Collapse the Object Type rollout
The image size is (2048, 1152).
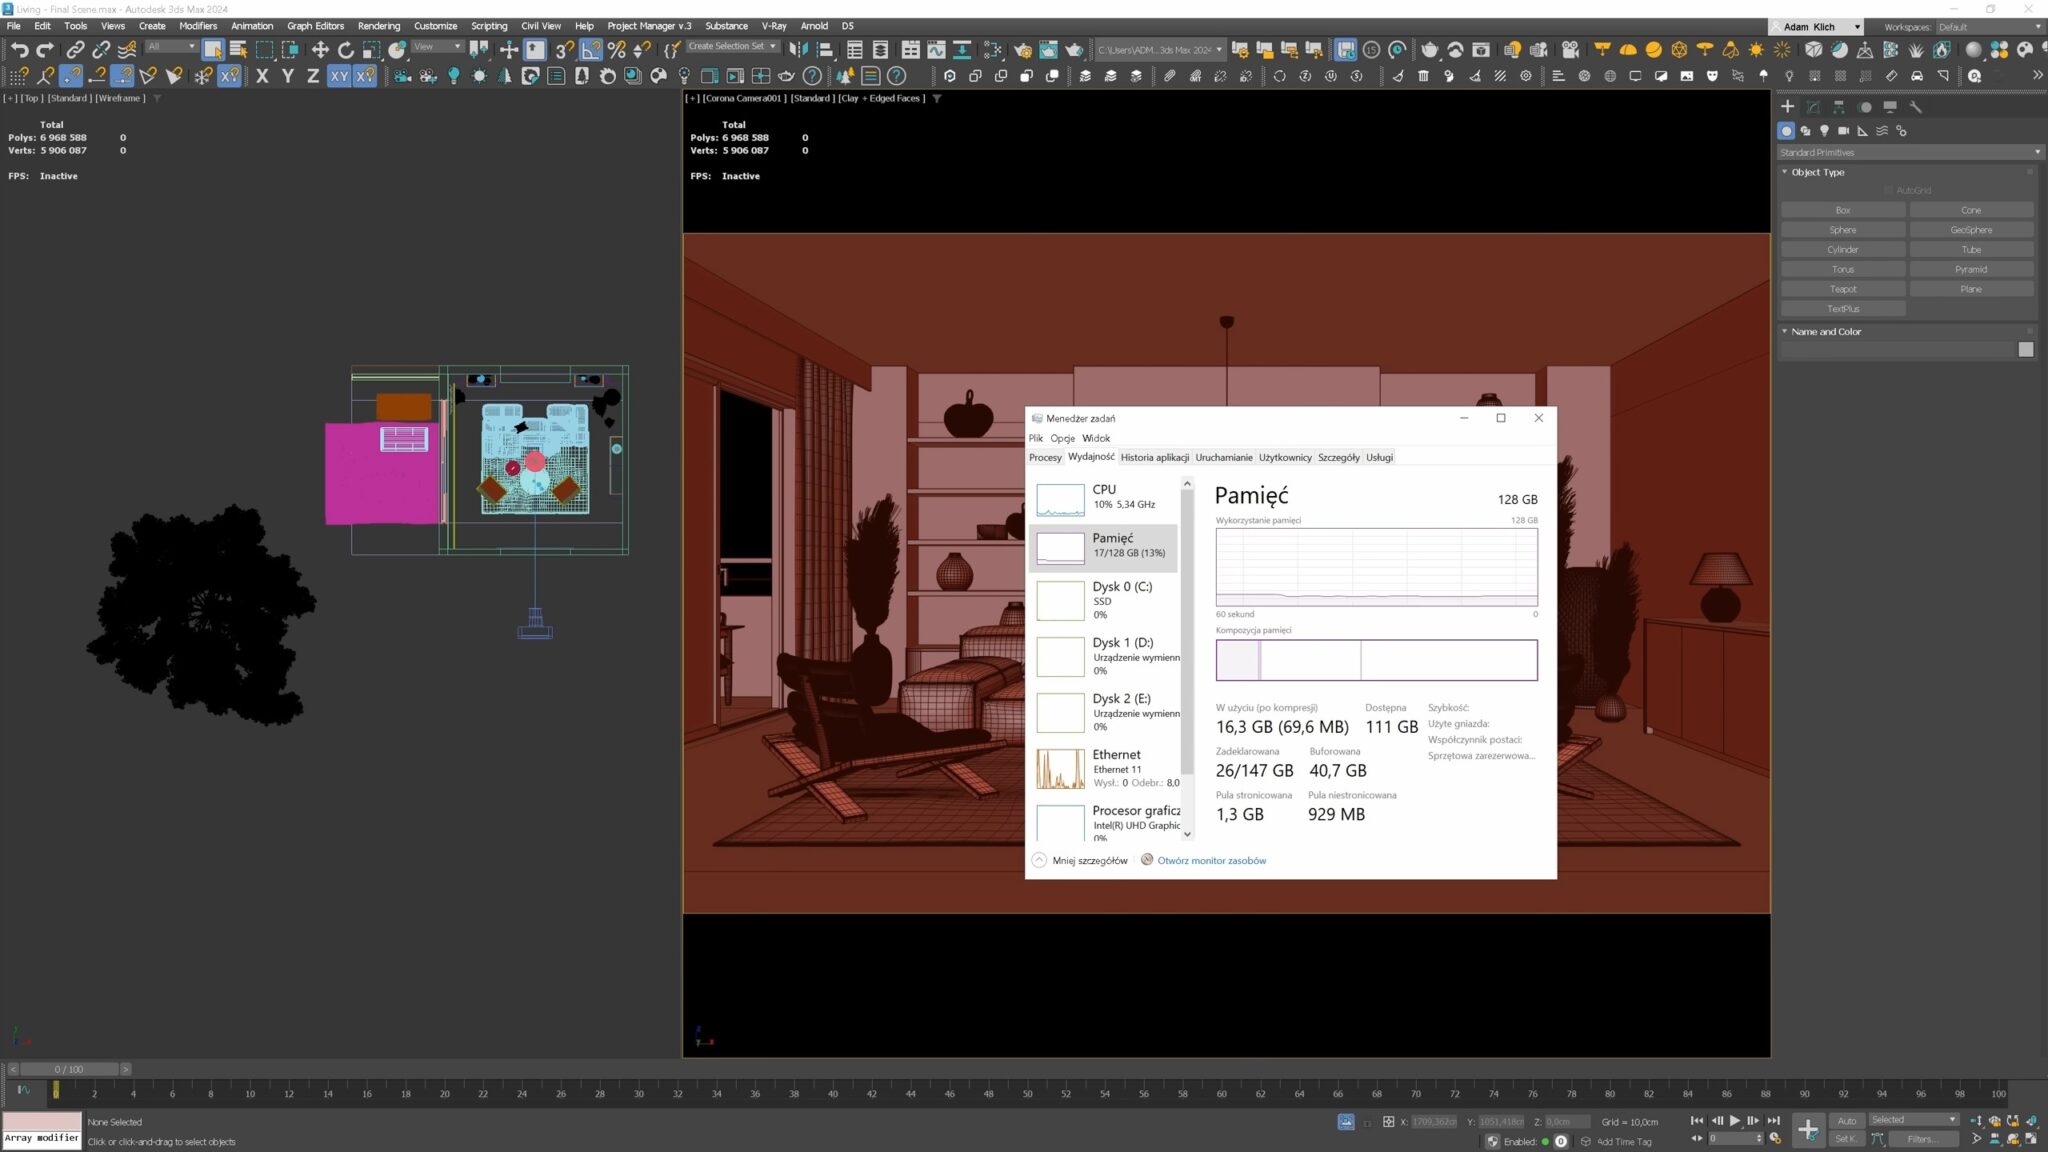(1785, 172)
